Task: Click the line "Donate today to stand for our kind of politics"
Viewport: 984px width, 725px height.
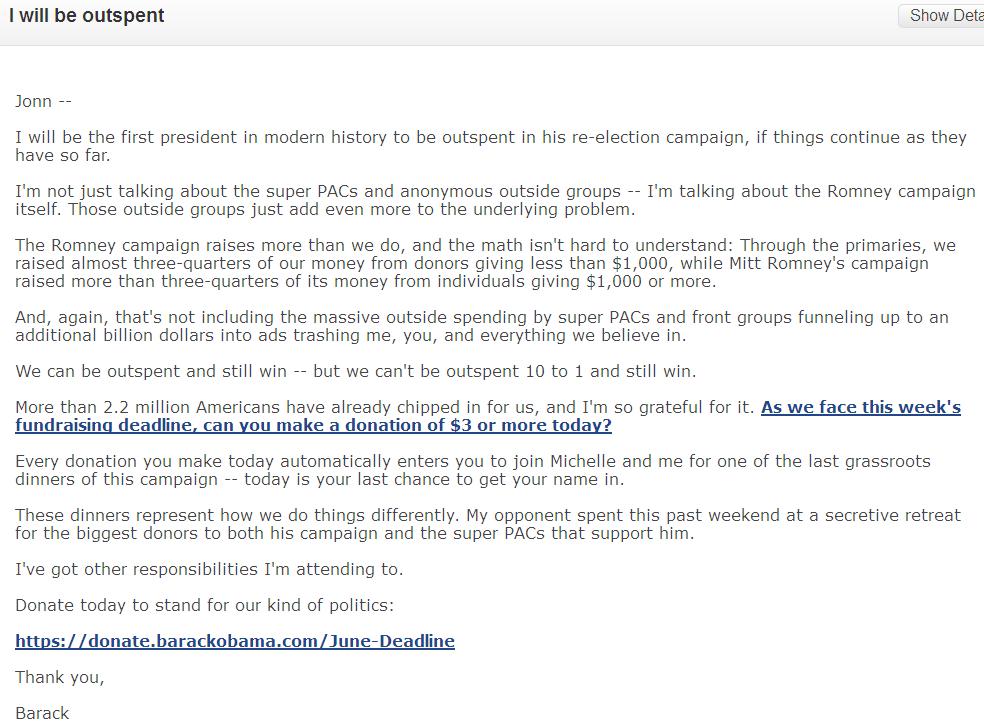Action: point(204,605)
